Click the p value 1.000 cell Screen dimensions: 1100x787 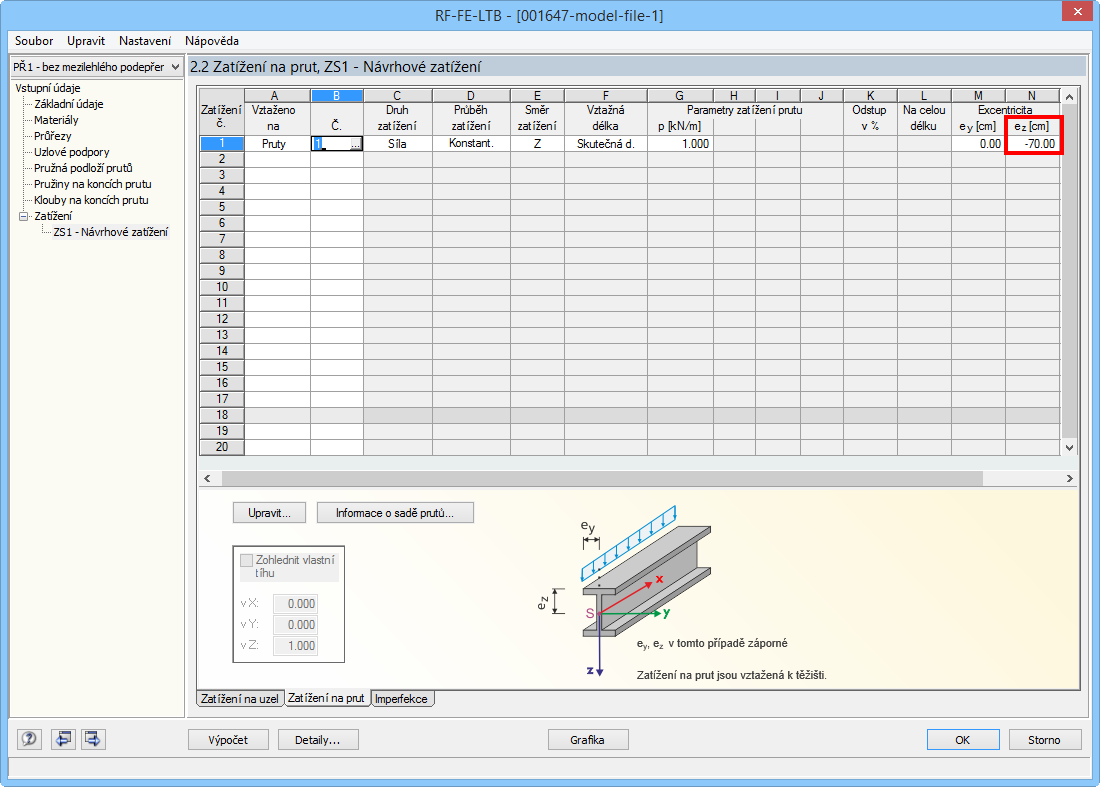[680, 144]
